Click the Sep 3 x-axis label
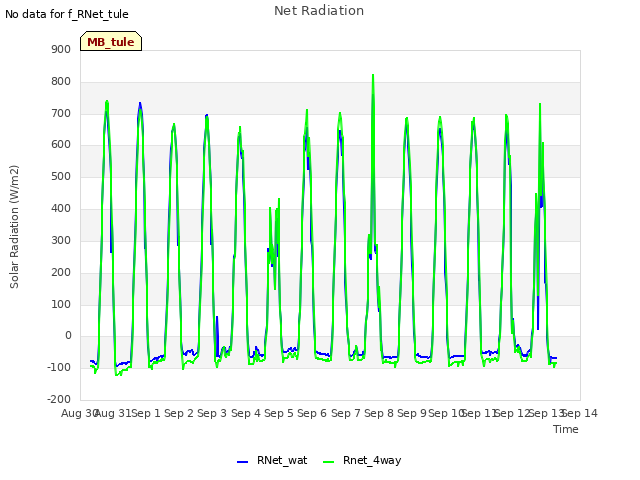This screenshot has height=480, width=640. [212, 413]
